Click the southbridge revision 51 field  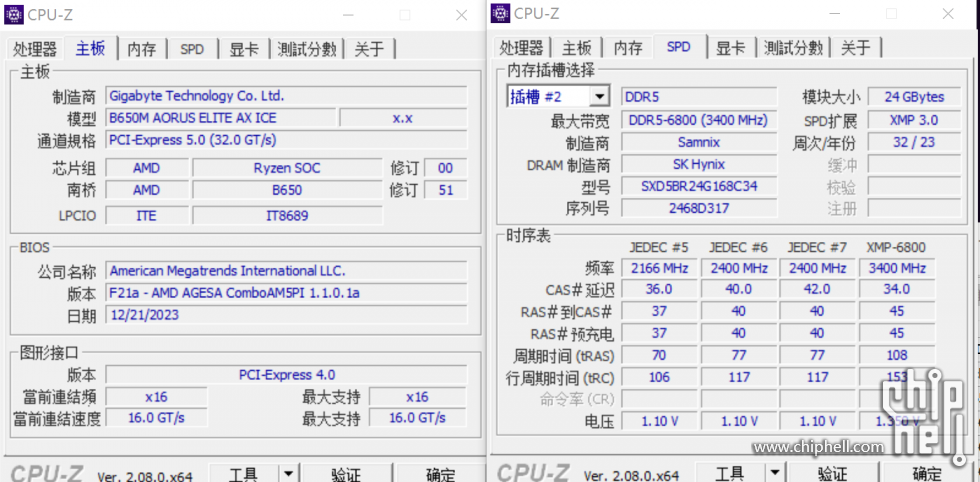pos(446,190)
